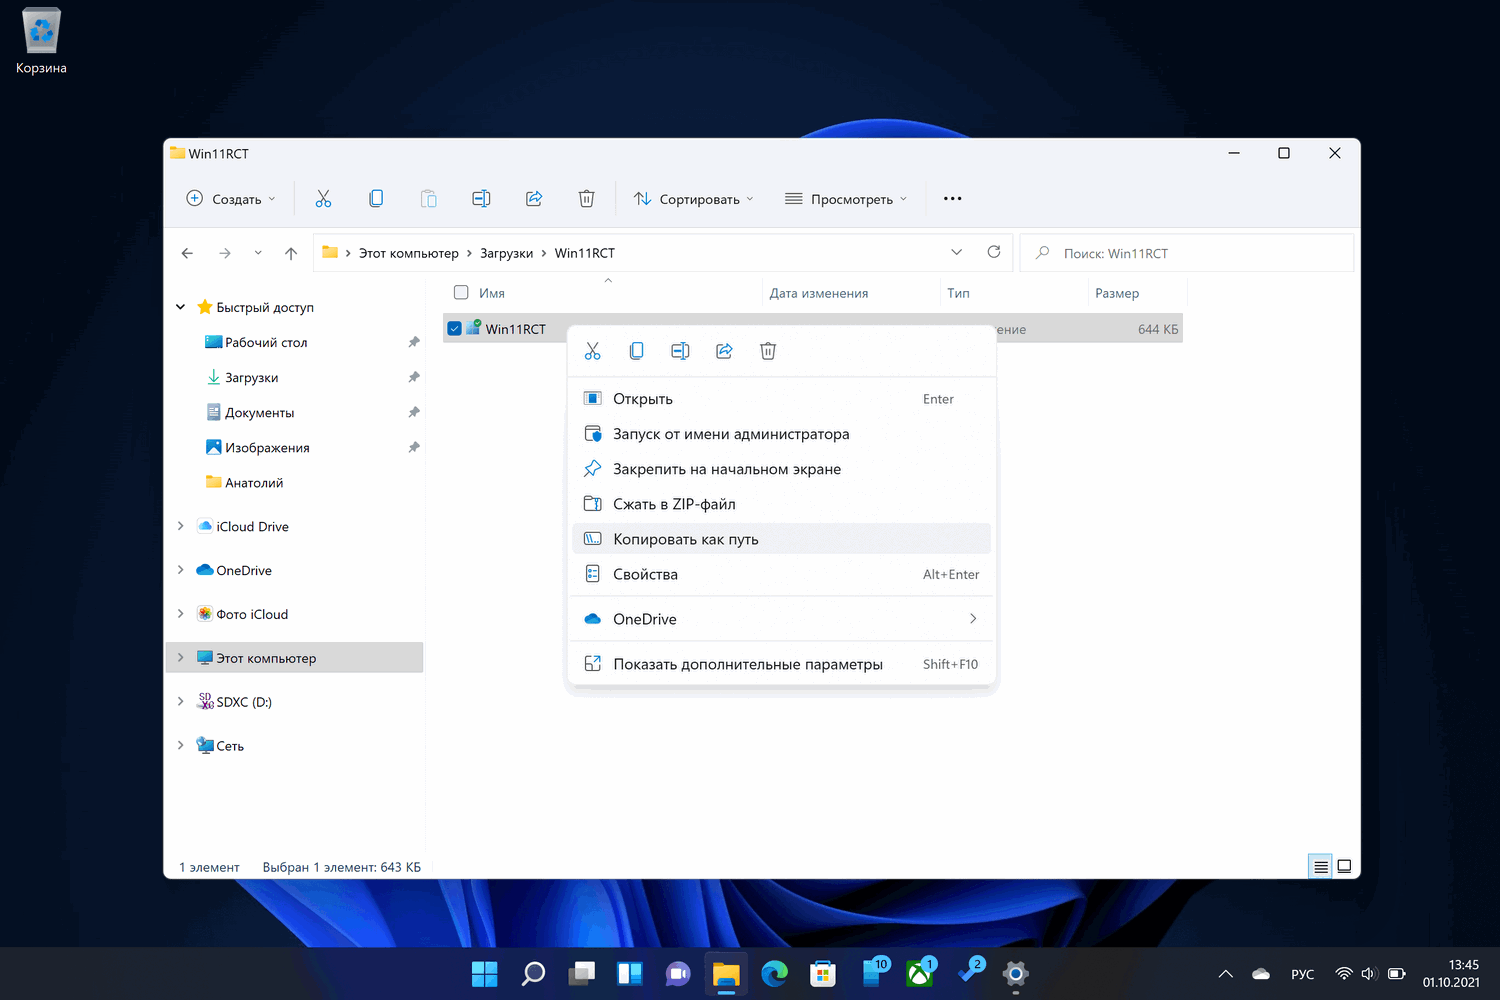Go to Загрузки in breadcrumb path

pos(506,253)
